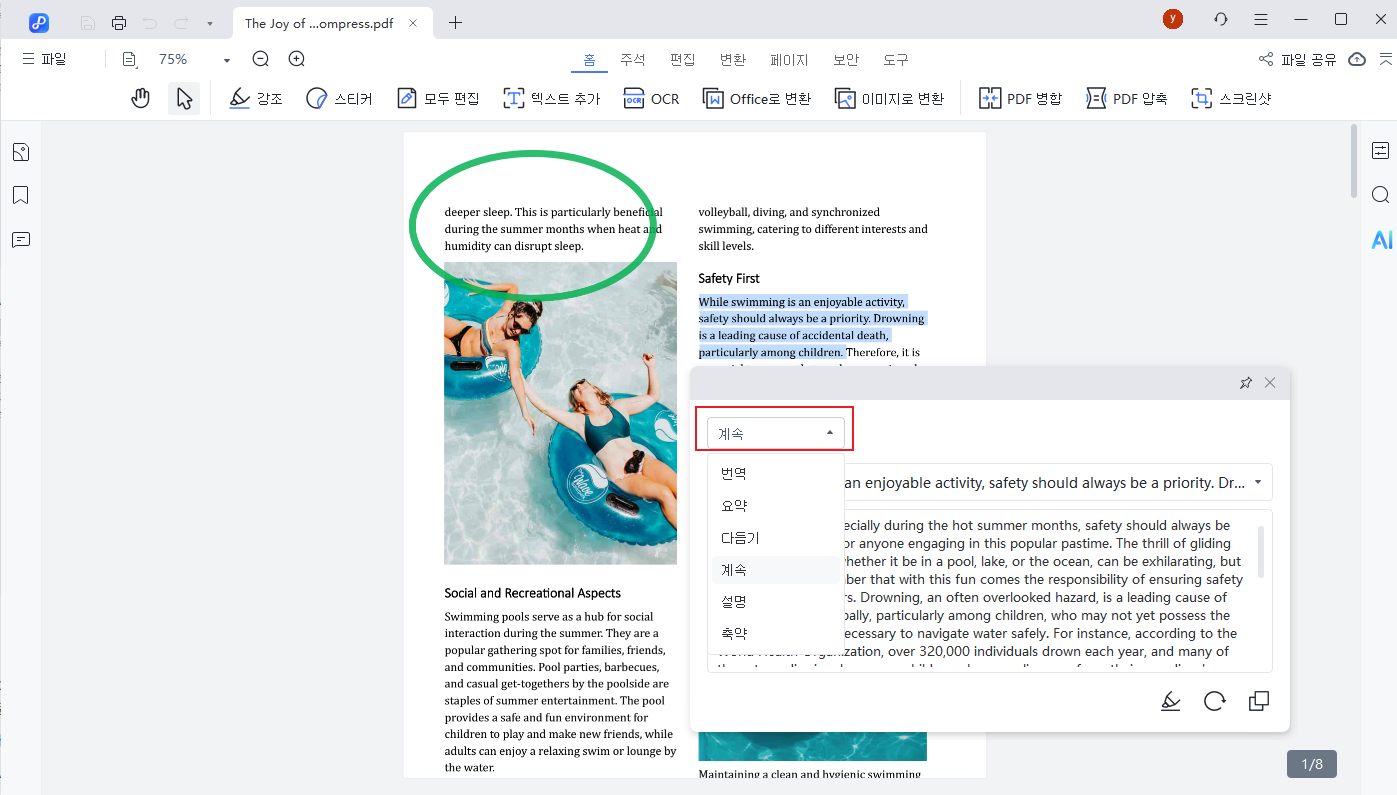The height and width of the screenshot is (795, 1397).
Task: Click the AI result text scrollbar
Action: pos(1260,552)
